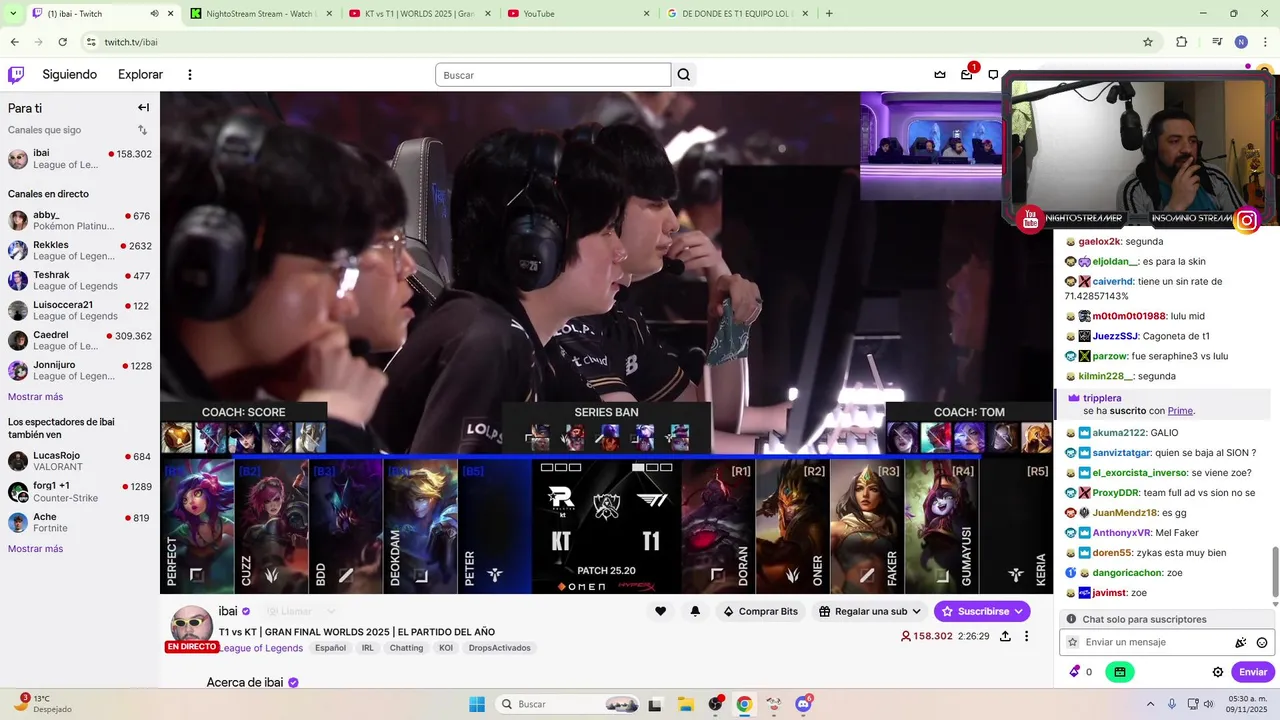Mute the ibai Twitch tab audio
The width and height of the screenshot is (1280, 720).
click(x=154, y=14)
